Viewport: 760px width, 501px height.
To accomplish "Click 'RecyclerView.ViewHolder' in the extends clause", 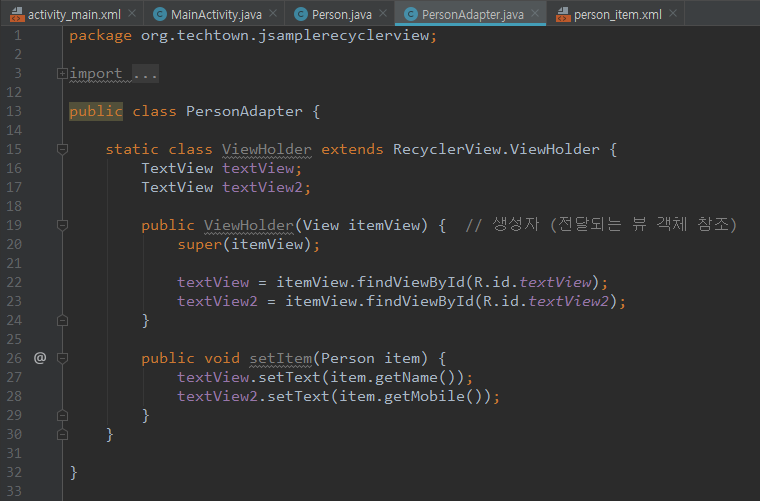I will point(496,149).
